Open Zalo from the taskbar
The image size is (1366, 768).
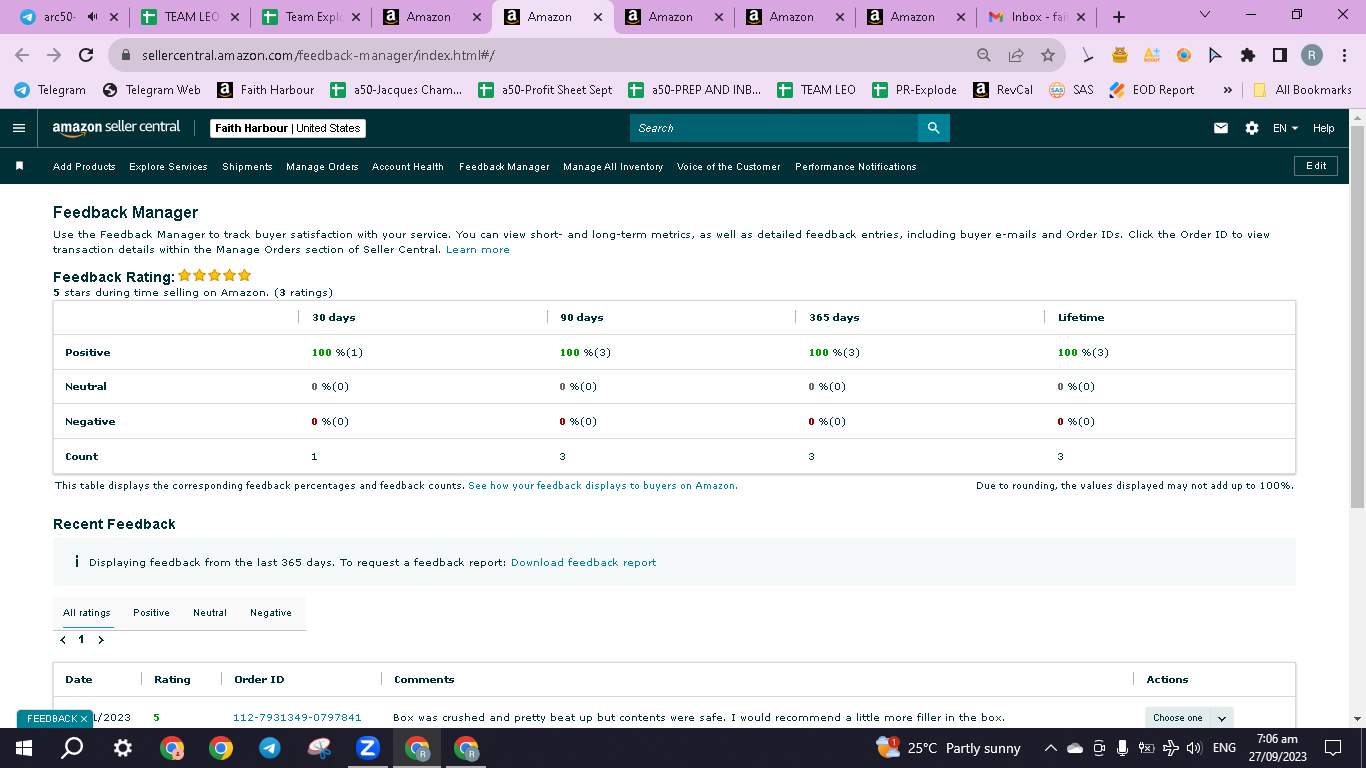(x=367, y=748)
